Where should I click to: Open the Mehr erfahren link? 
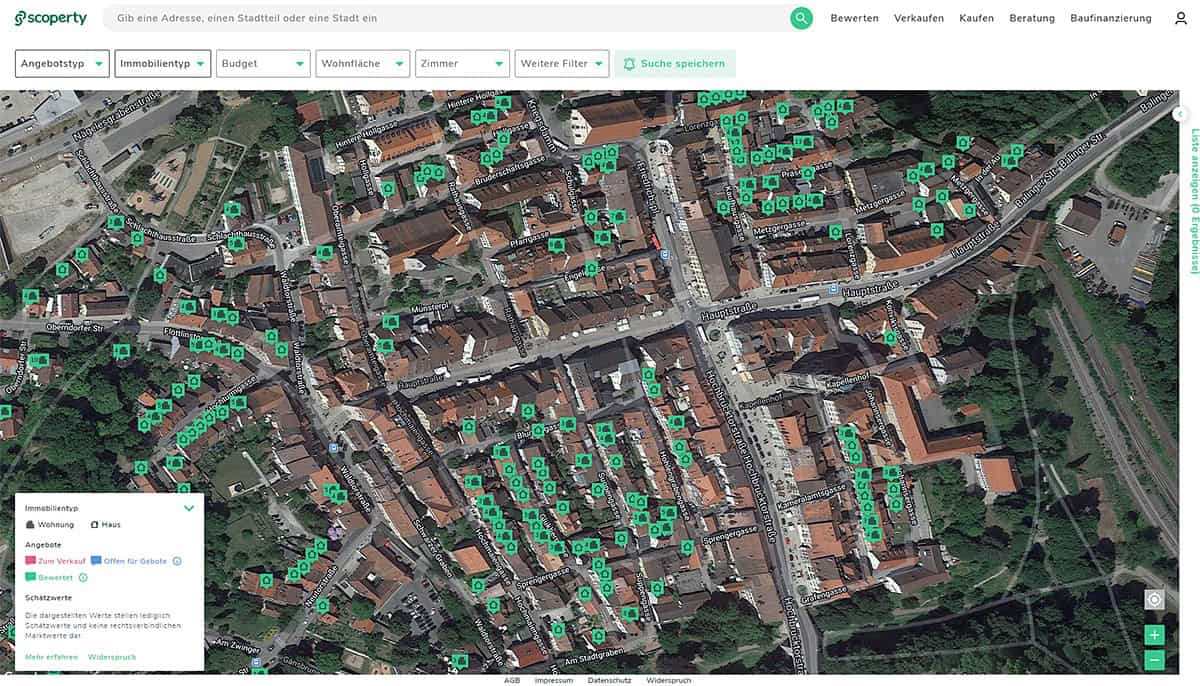pos(52,657)
